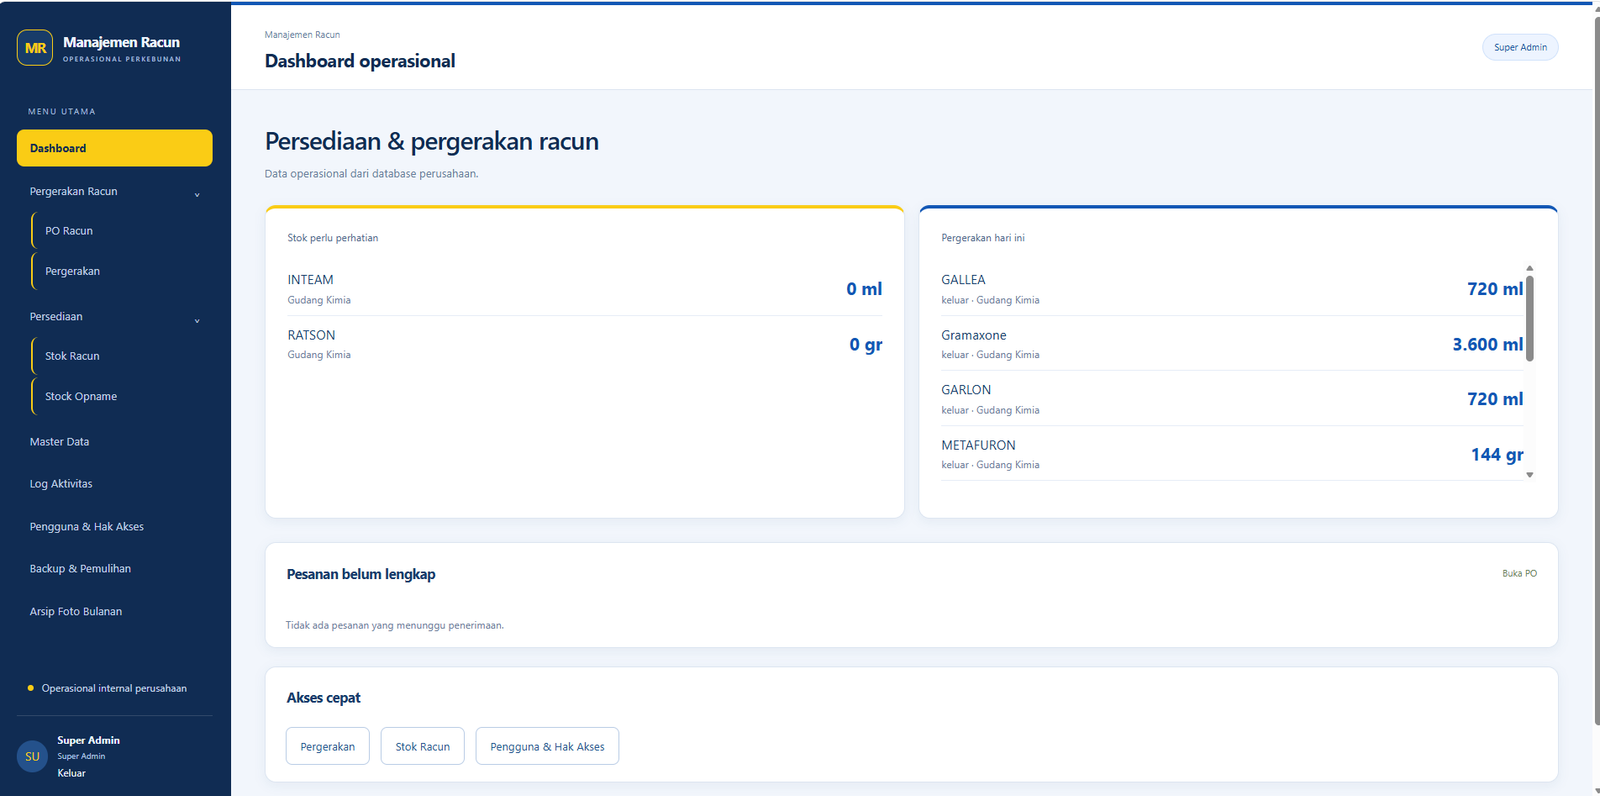Screen dimensions: 1600x796
Task: Click the MR logo icon
Action: pyautogui.click(x=35, y=47)
